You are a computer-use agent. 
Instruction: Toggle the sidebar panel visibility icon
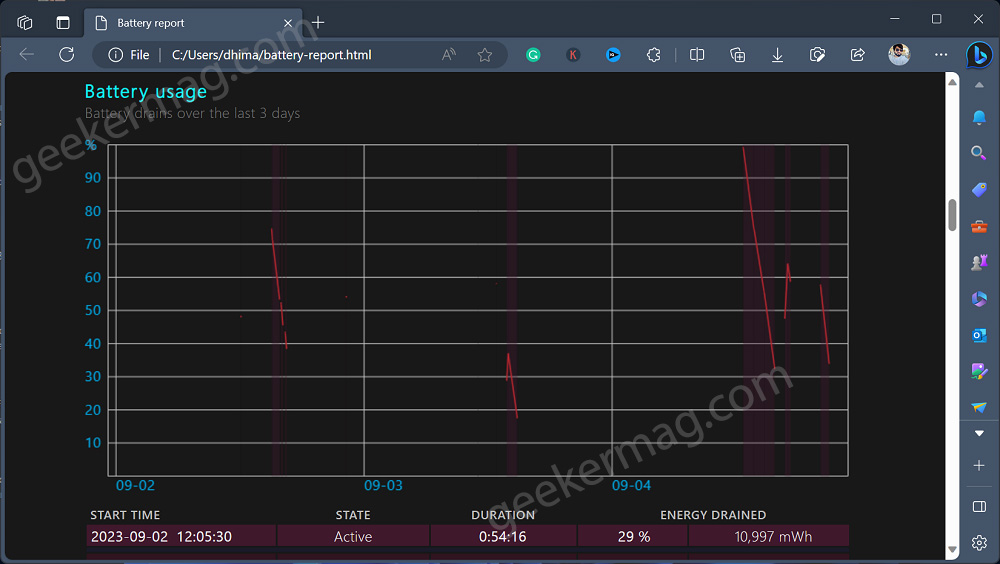point(979,507)
